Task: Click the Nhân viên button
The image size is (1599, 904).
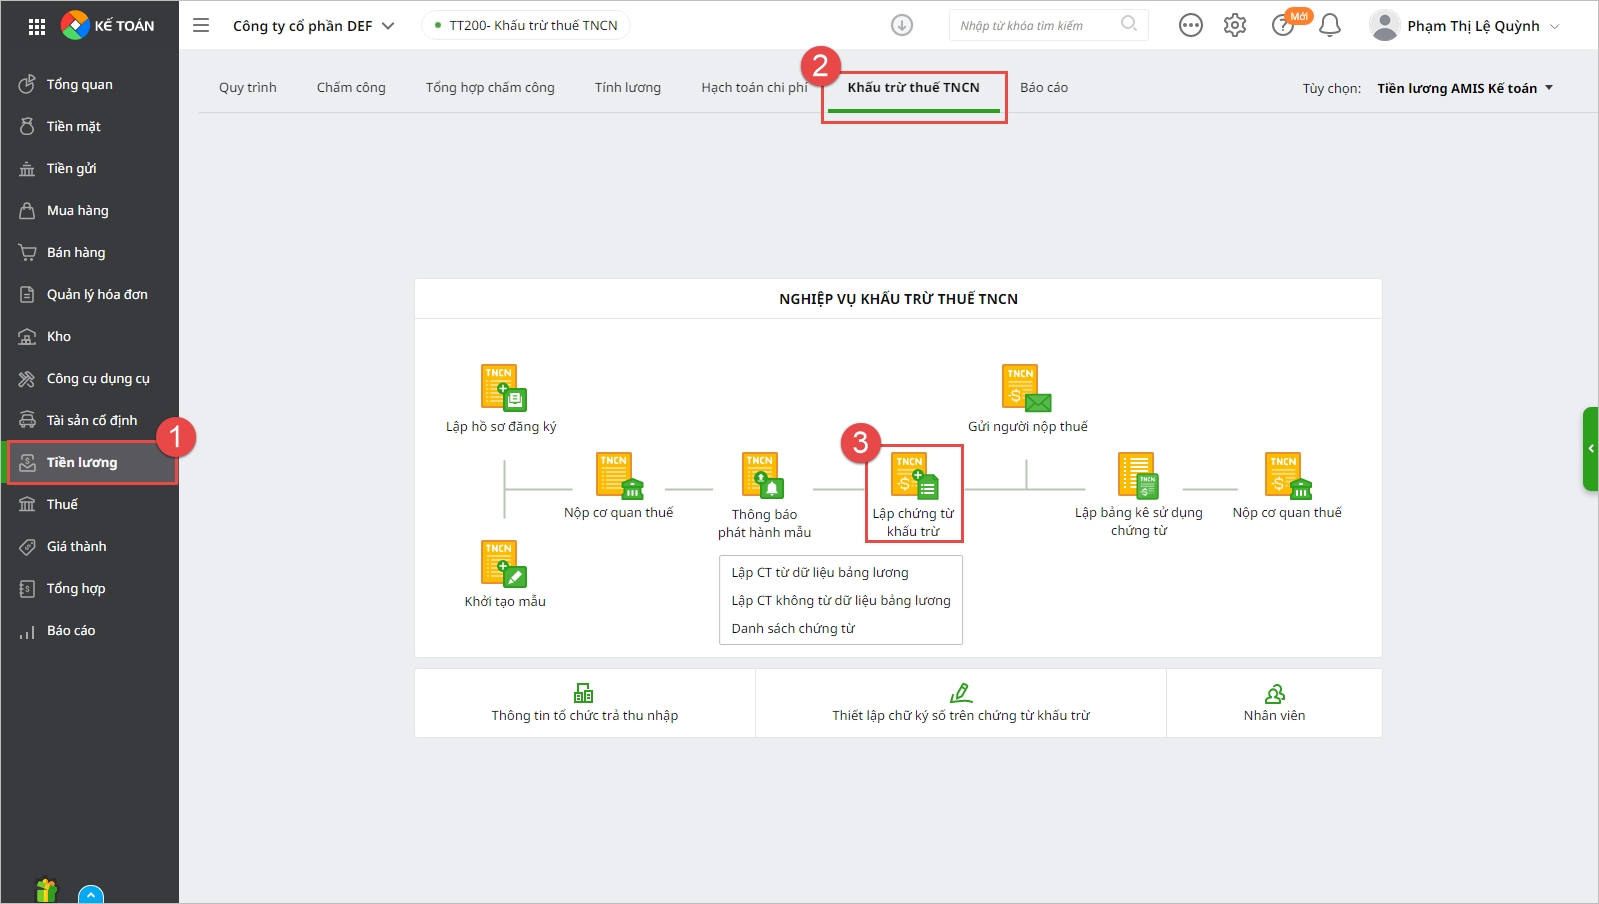Action: [1274, 703]
